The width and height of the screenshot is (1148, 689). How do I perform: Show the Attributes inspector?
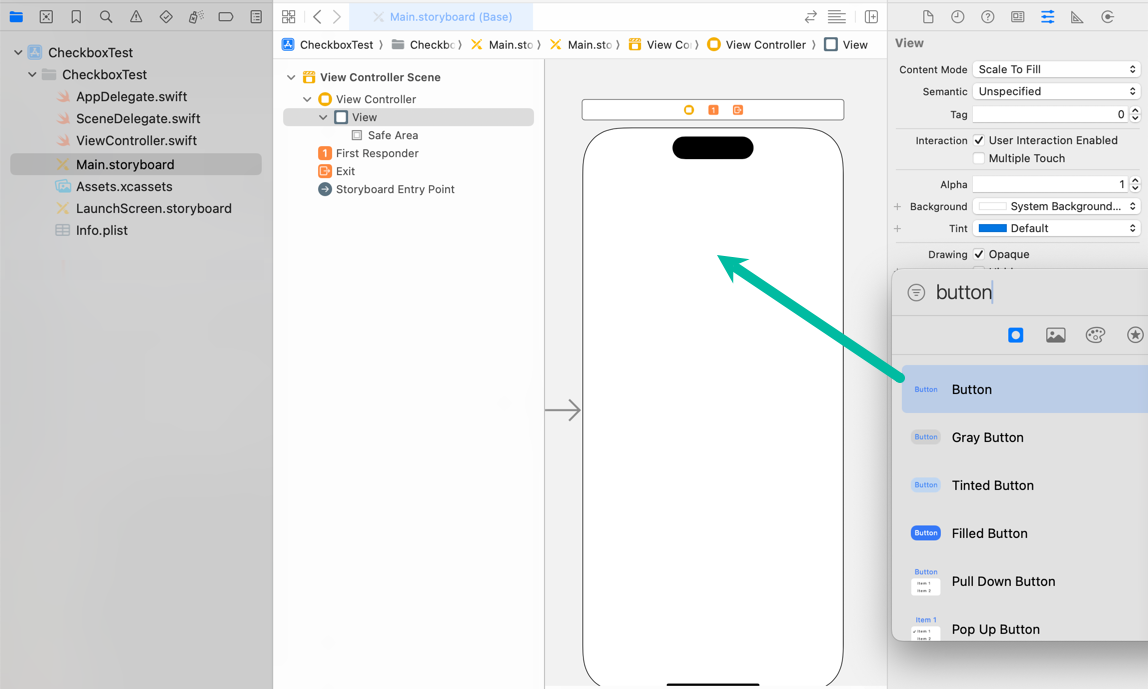[x=1047, y=17]
